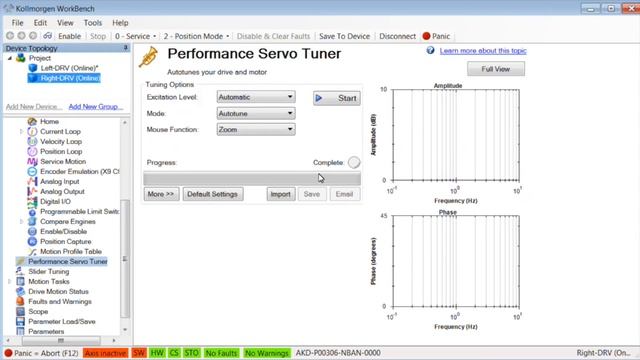Click the Motion Profile Table icon
640x360 pixels.
pos(32,251)
